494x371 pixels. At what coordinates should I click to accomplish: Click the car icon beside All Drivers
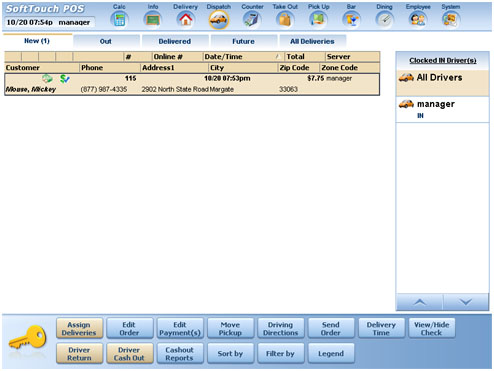click(x=406, y=77)
